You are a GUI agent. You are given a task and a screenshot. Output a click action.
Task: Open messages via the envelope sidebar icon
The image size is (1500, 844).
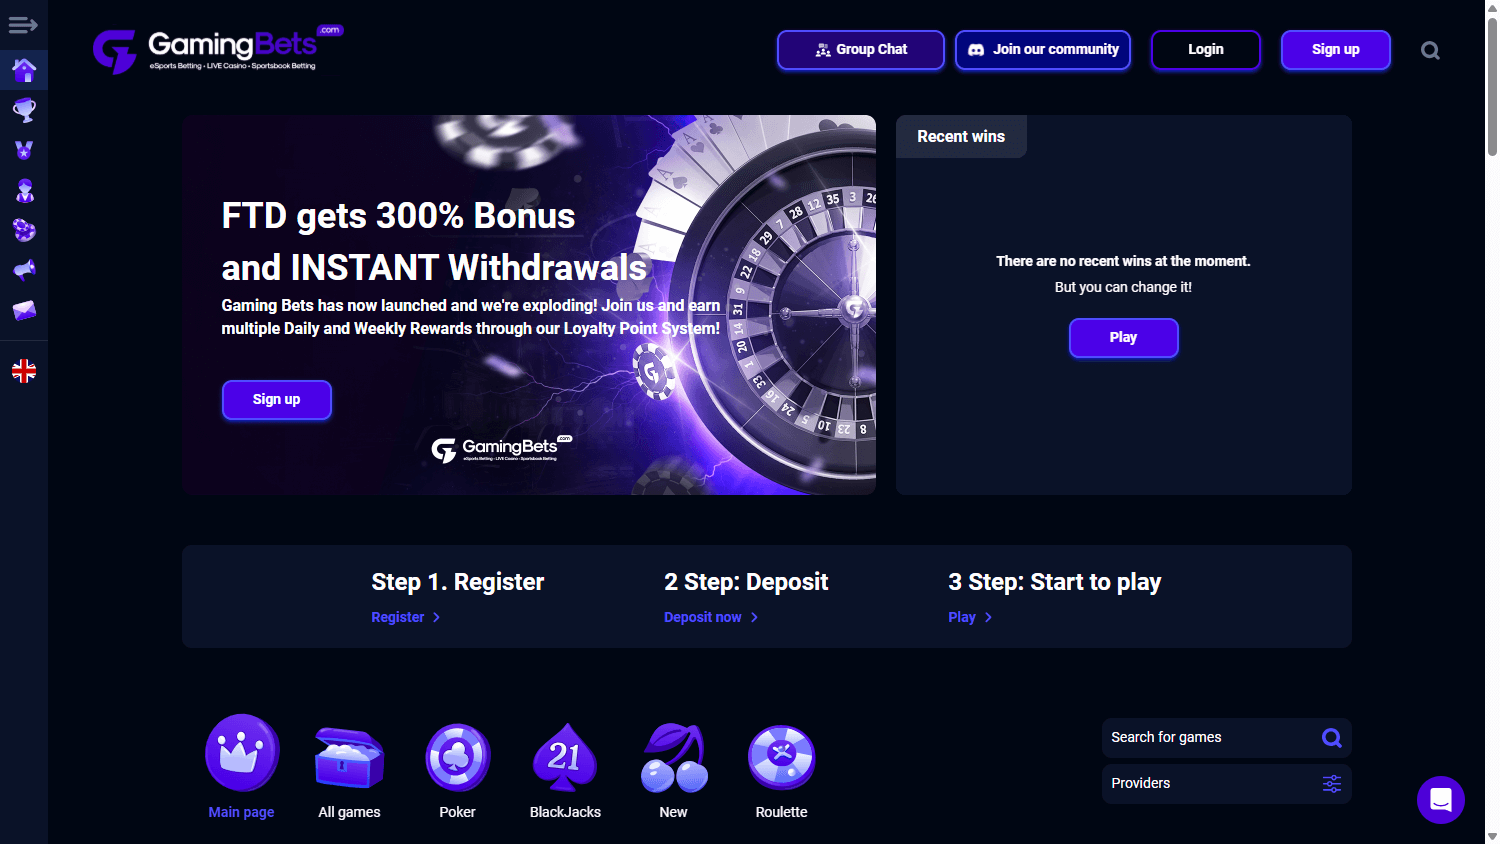[x=24, y=310]
